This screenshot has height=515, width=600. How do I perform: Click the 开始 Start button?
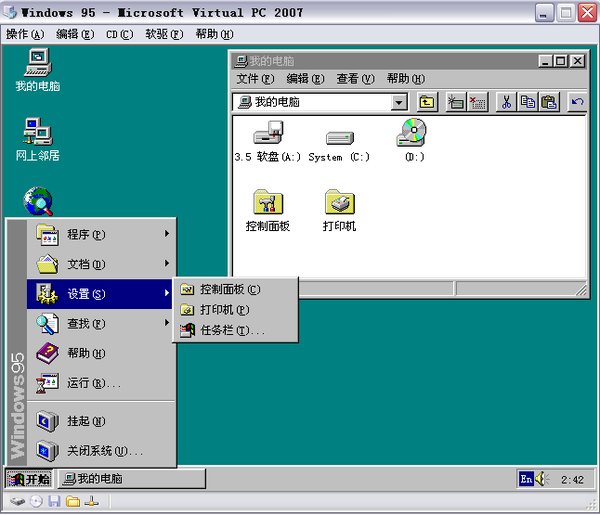pyautogui.click(x=29, y=479)
